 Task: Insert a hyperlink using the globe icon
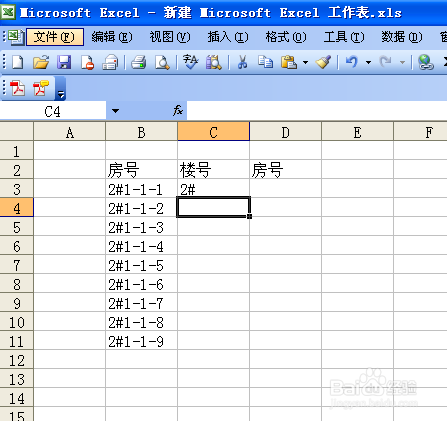pyautogui.click(x=425, y=62)
